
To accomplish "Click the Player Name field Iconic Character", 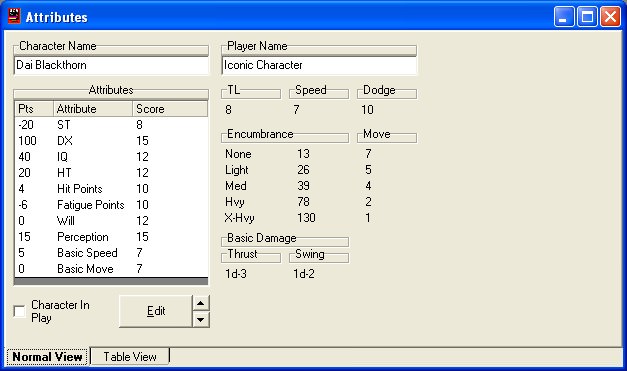I will click(x=319, y=65).
